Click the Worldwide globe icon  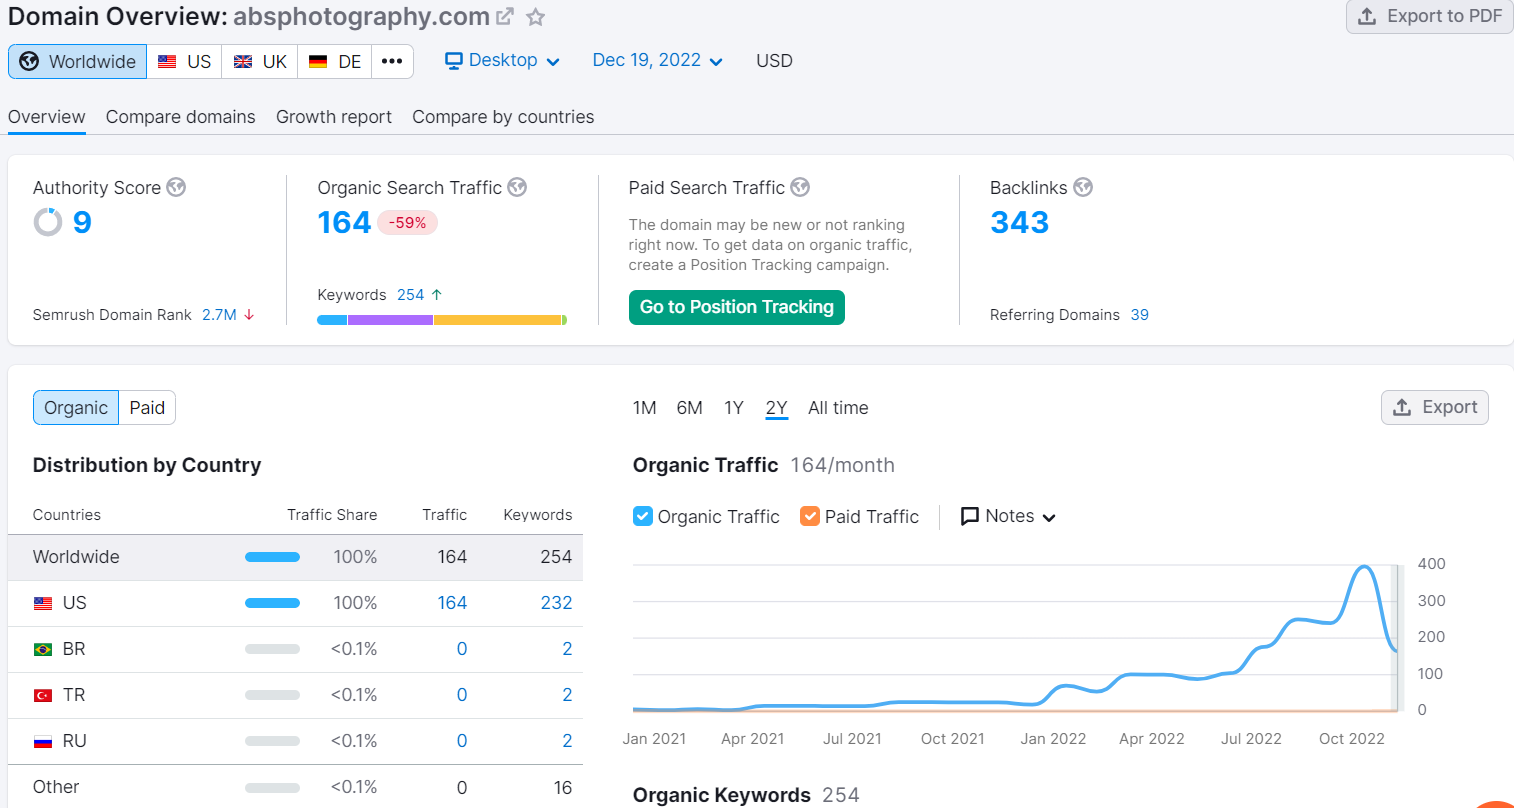[x=30, y=61]
